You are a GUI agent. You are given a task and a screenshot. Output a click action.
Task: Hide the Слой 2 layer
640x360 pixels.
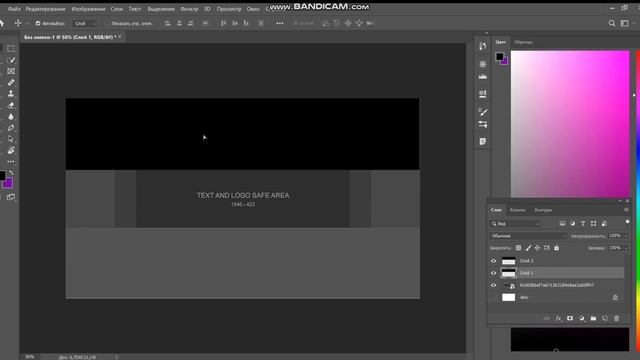tap(493, 261)
